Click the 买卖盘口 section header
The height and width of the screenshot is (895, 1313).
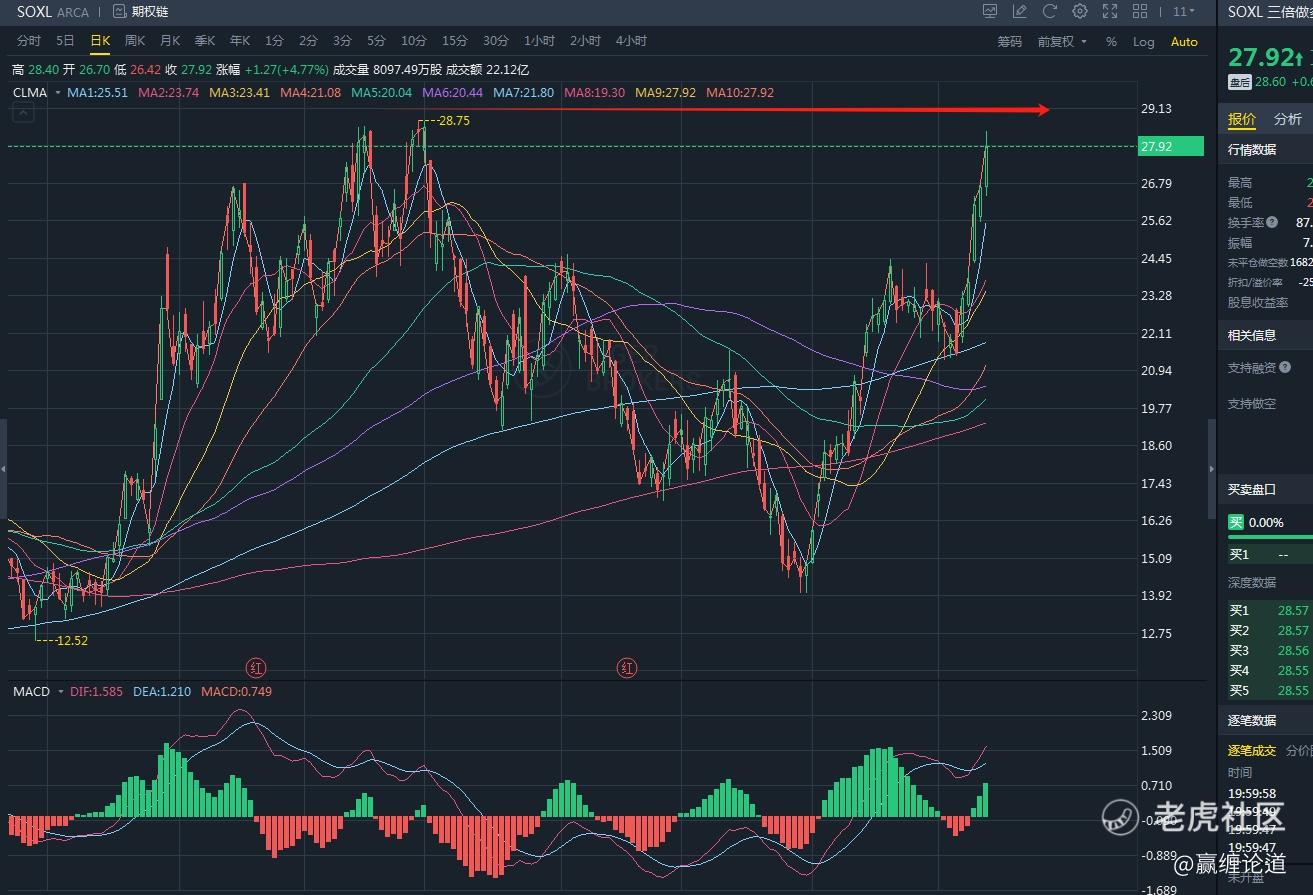[1252, 489]
